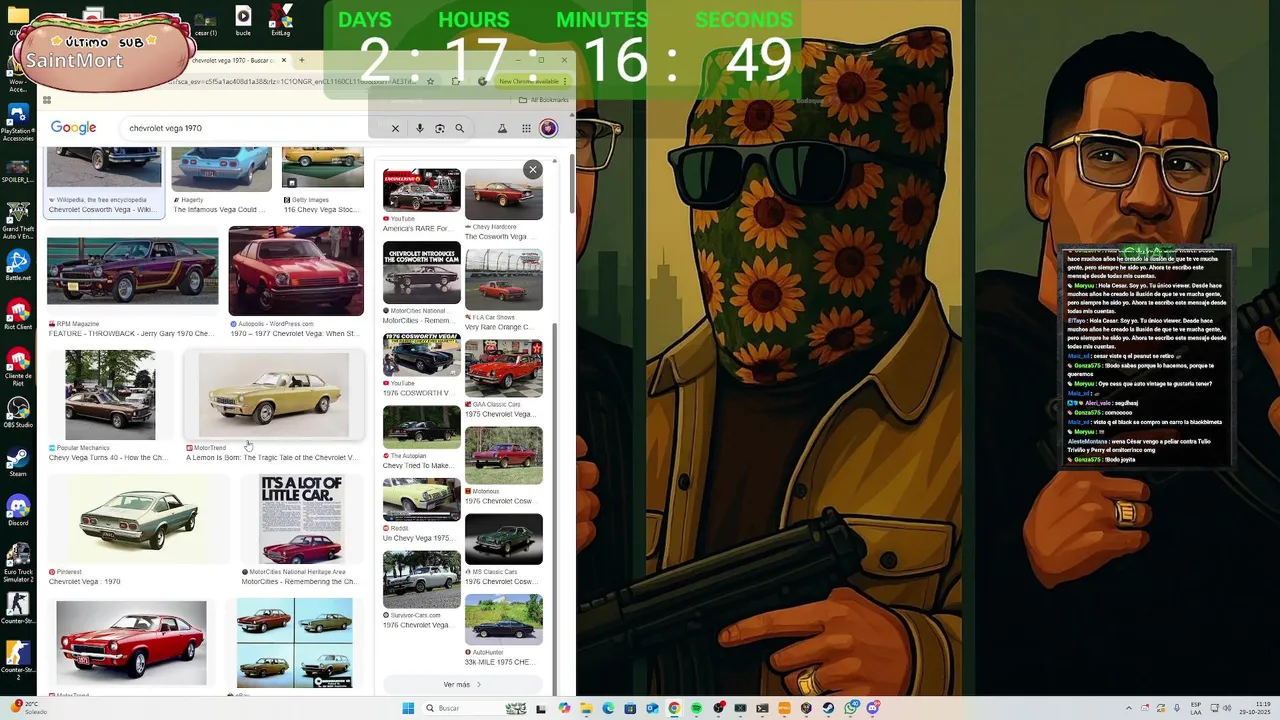Clear the Google search box with the X
This screenshot has height=720, width=1280.
tap(395, 128)
